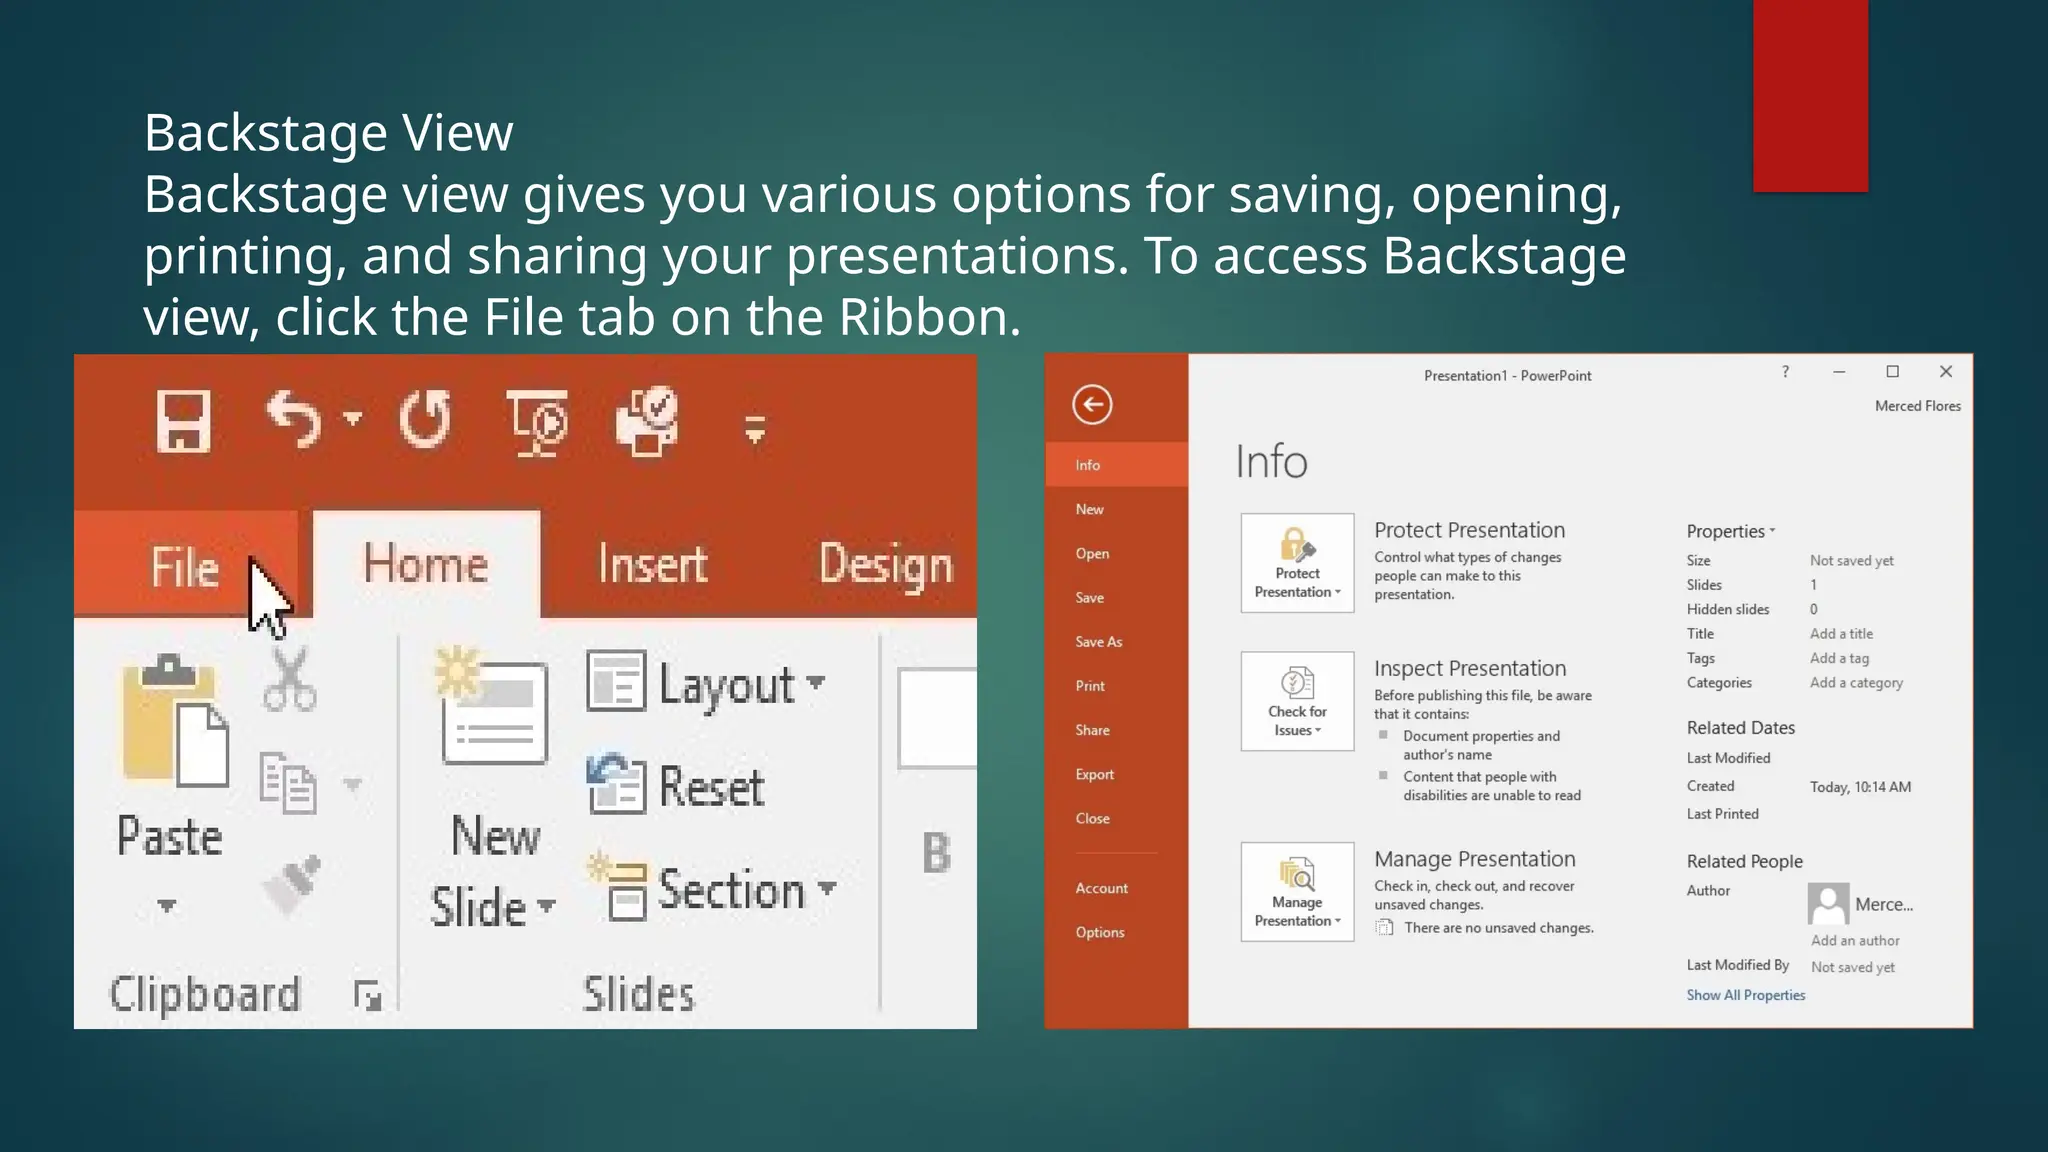The height and width of the screenshot is (1152, 2048).
Task: Open the Undo history dropdown arrow
Action: point(352,417)
